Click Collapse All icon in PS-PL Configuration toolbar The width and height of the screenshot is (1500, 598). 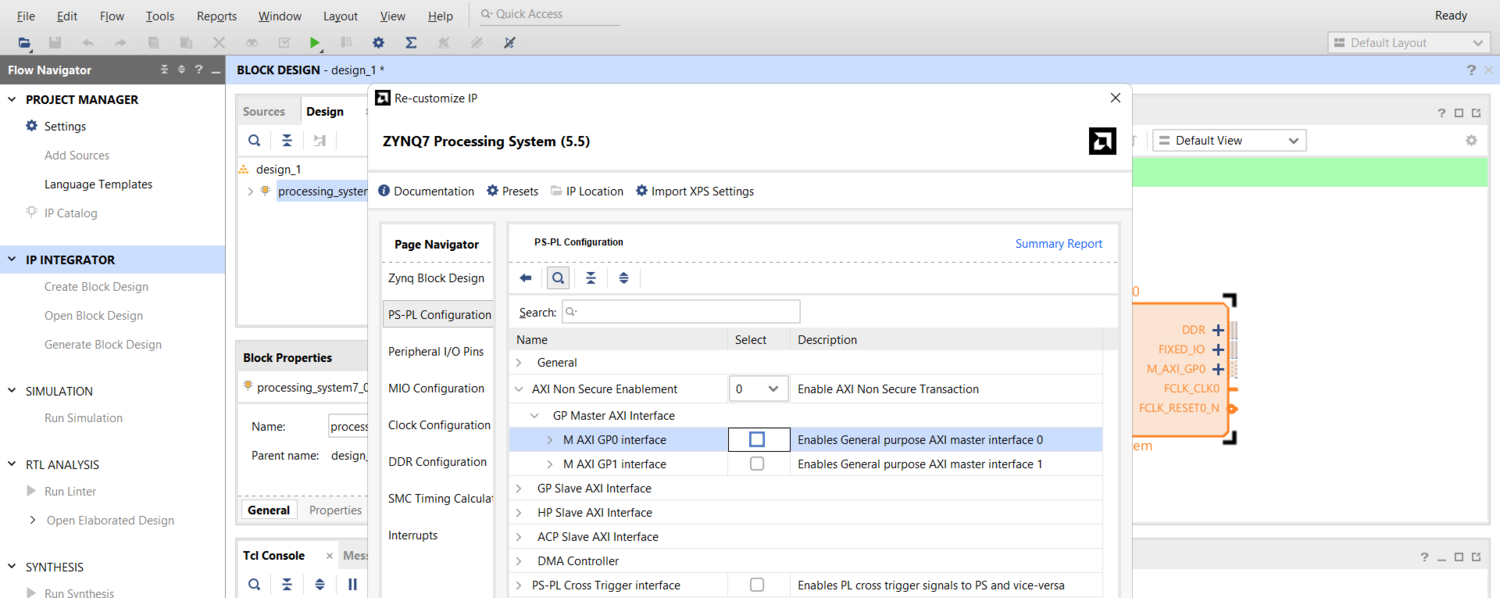point(591,278)
